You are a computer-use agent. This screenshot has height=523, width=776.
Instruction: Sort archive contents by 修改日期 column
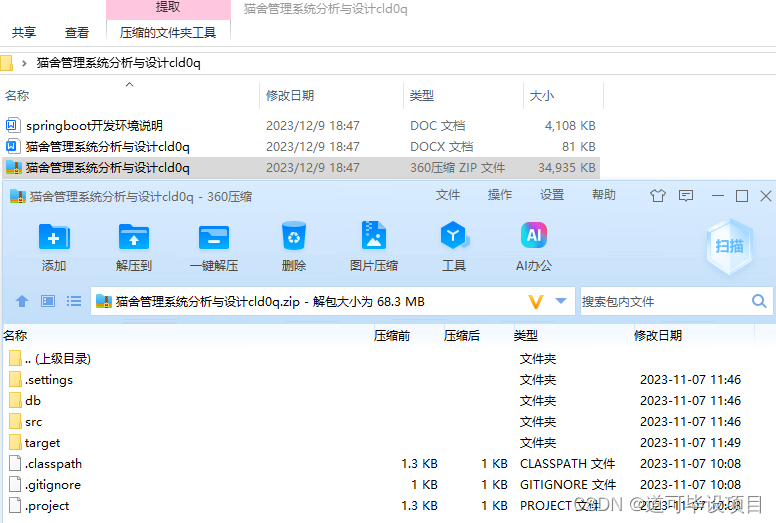(658, 336)
